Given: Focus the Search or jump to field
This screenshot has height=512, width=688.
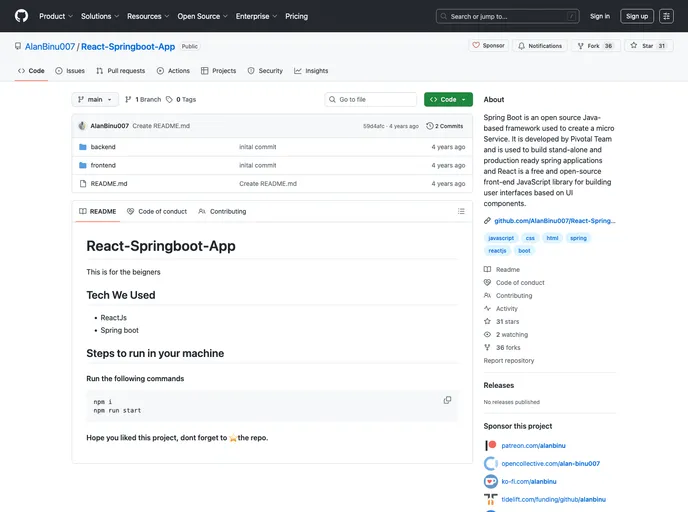Looking at the screenshot, I should (508, 16).
